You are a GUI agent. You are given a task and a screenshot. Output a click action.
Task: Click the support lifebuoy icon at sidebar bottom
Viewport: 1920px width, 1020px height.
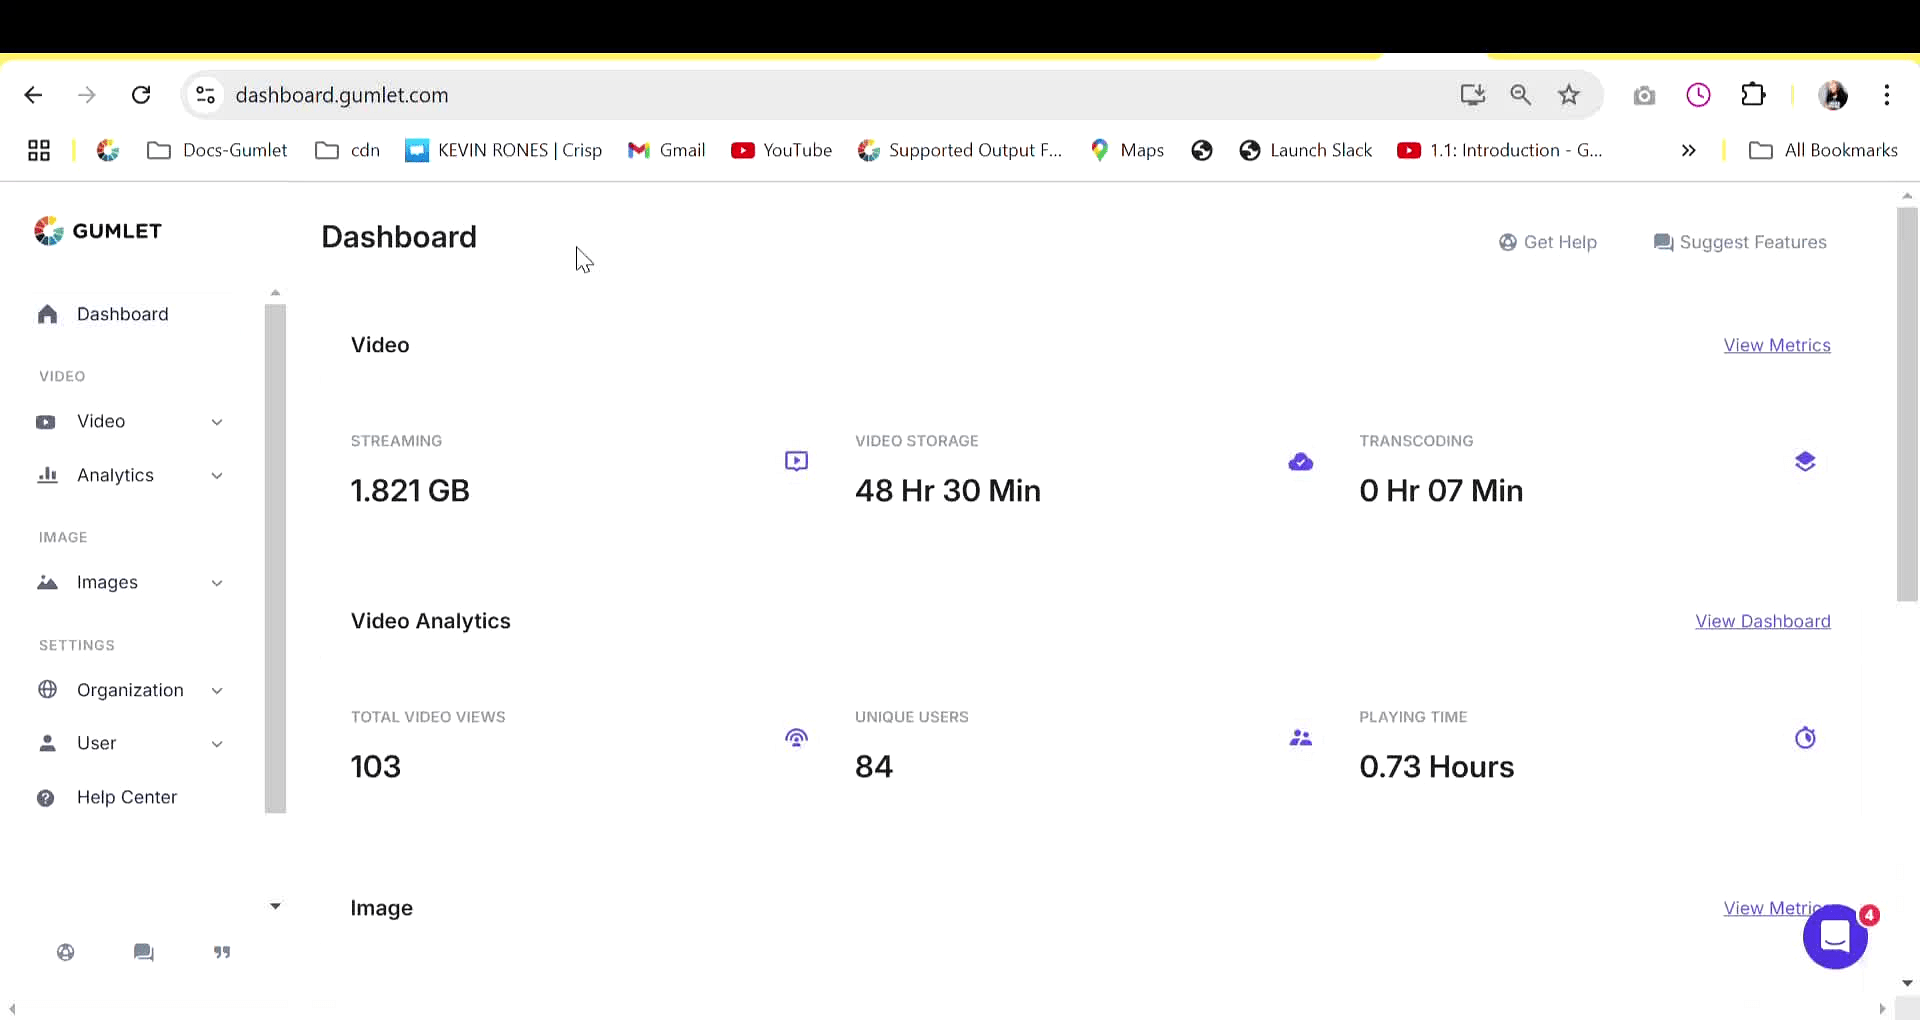66,952
